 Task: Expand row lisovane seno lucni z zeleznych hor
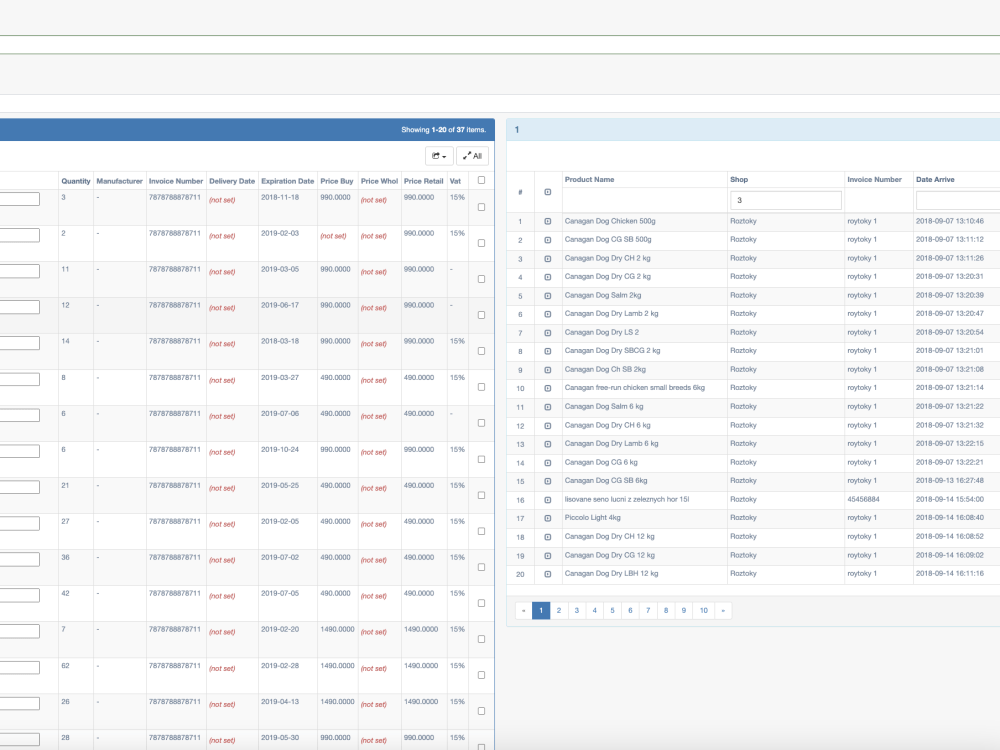pyautogui.click(x=548, y=500)
